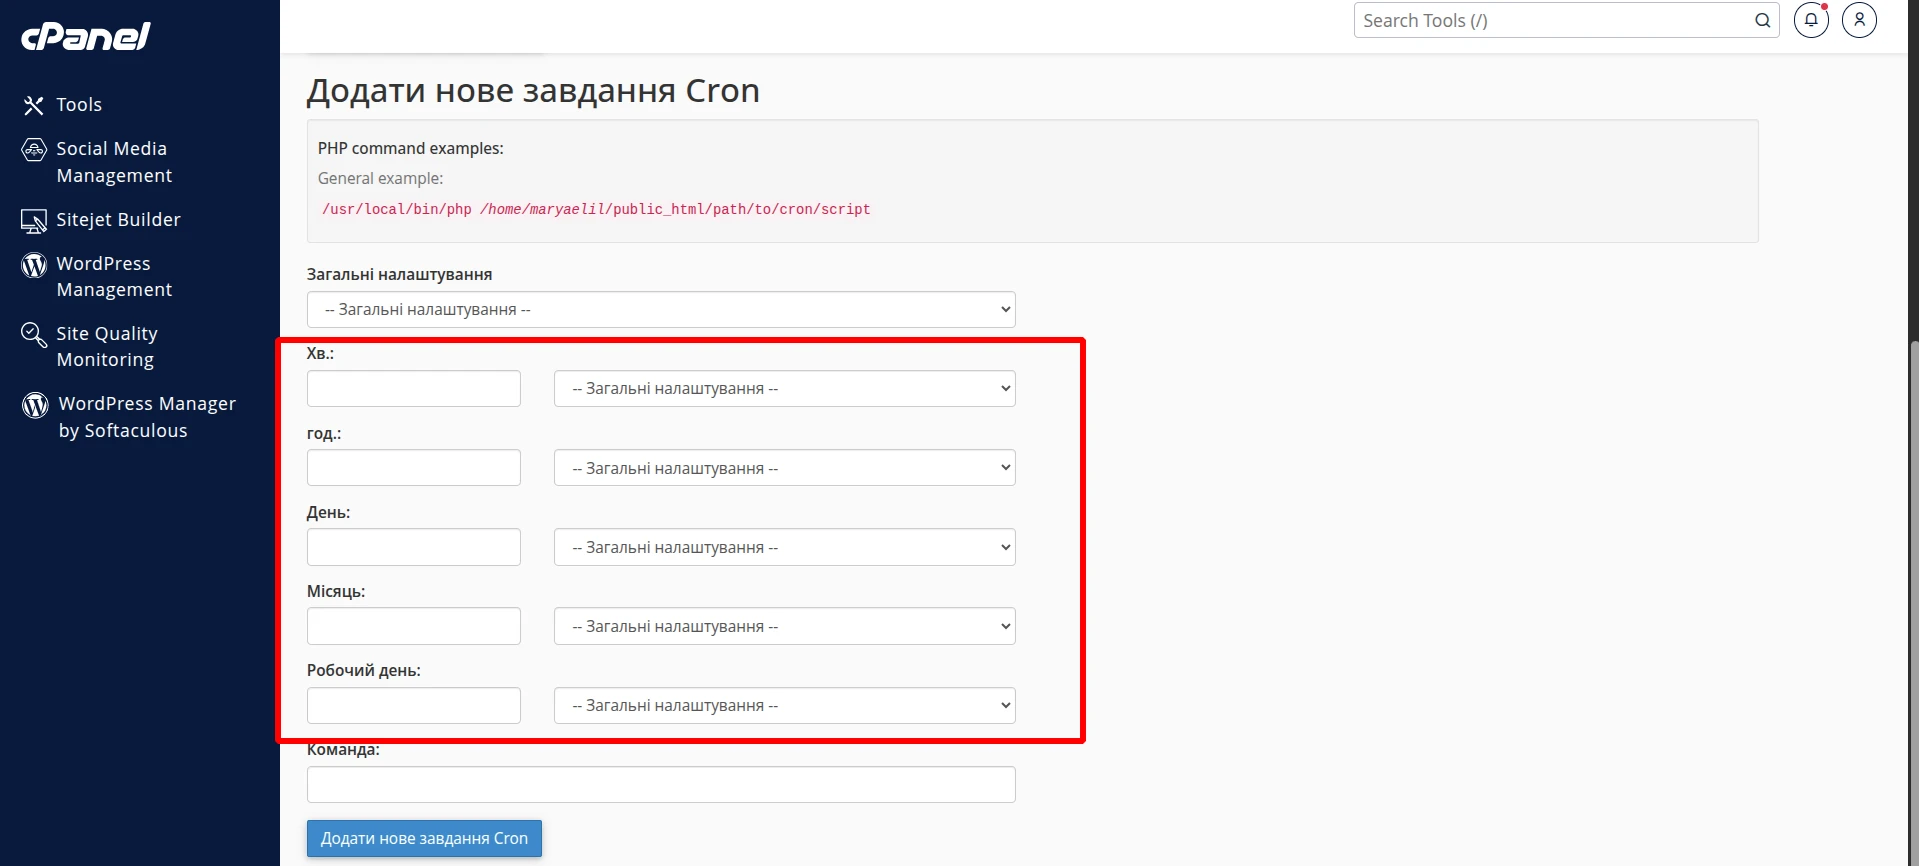Image resolution: width=1919 pixels, height=866 pixels.
Task: Click the PHP command examples label
Action: tap(411, 148)
